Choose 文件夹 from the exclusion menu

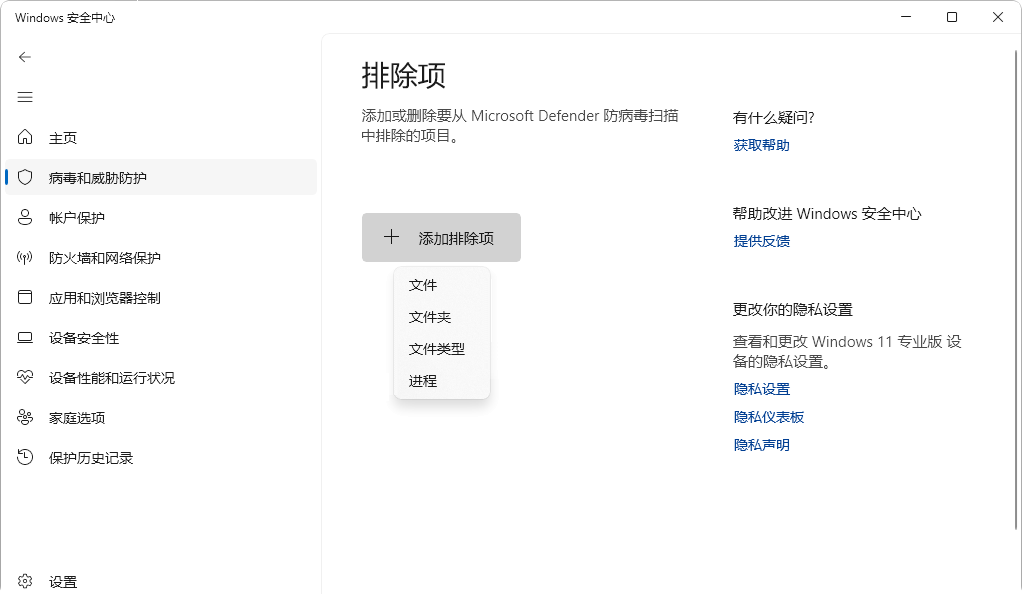pyautogui.click(x=430, y=317)
